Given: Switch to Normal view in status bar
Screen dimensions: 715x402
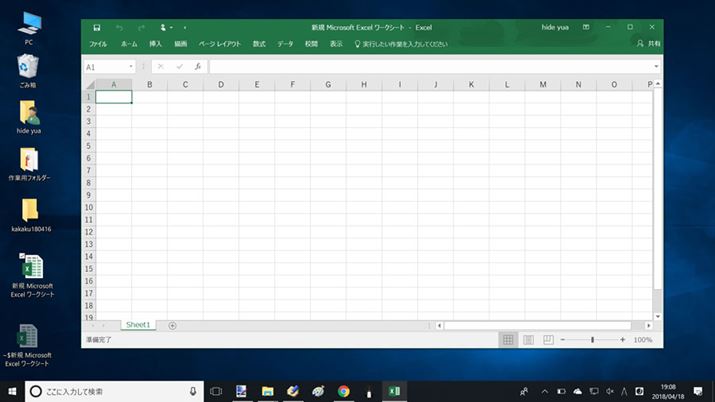Looking at the screenshot, I should click(x=508, y=340).
